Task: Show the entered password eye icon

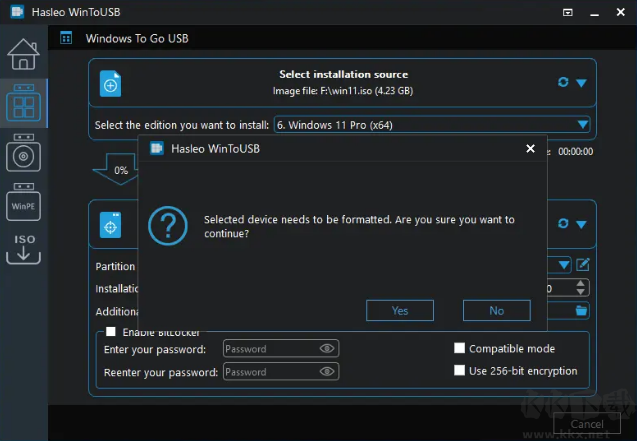Action: pos(327,348)
